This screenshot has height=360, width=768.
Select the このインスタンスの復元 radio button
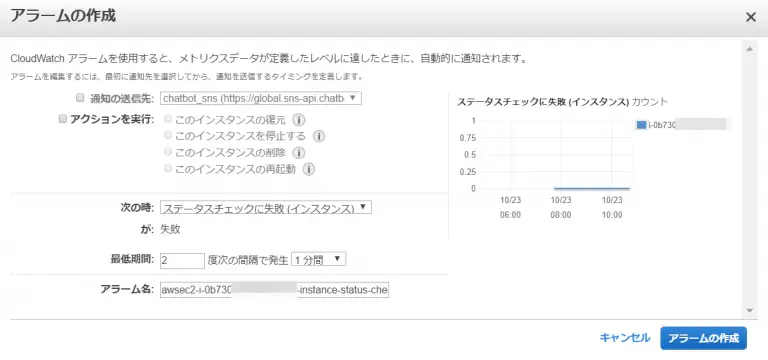click(x=168, y=119)
